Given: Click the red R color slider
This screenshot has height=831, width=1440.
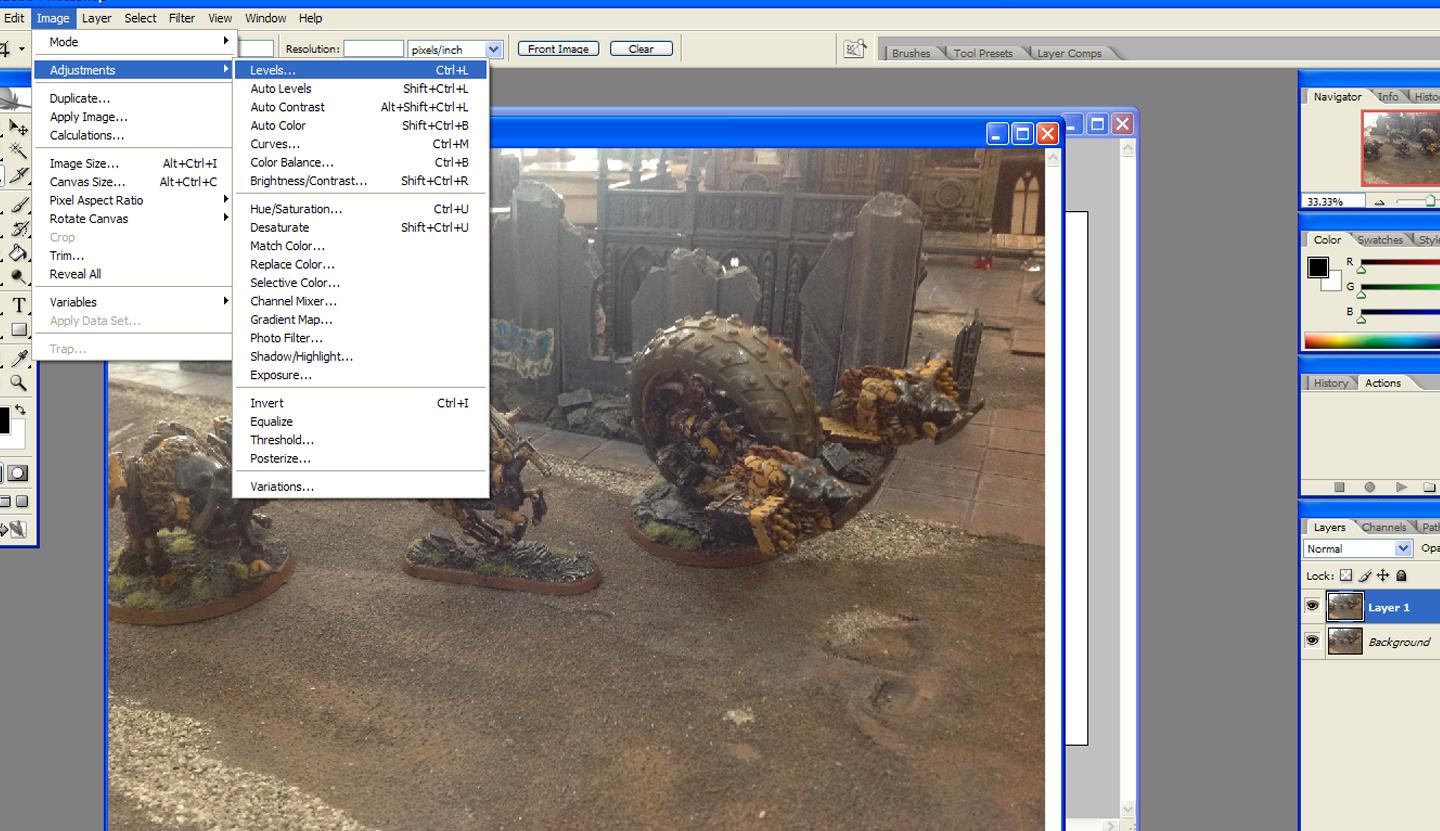Looking at the screenshot, I should pyautogui.click(x=1400, y=263).
